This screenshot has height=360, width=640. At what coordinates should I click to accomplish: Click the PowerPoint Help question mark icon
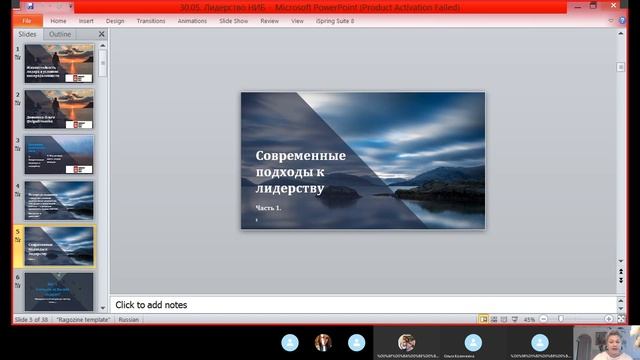click(x=622, y=20)
